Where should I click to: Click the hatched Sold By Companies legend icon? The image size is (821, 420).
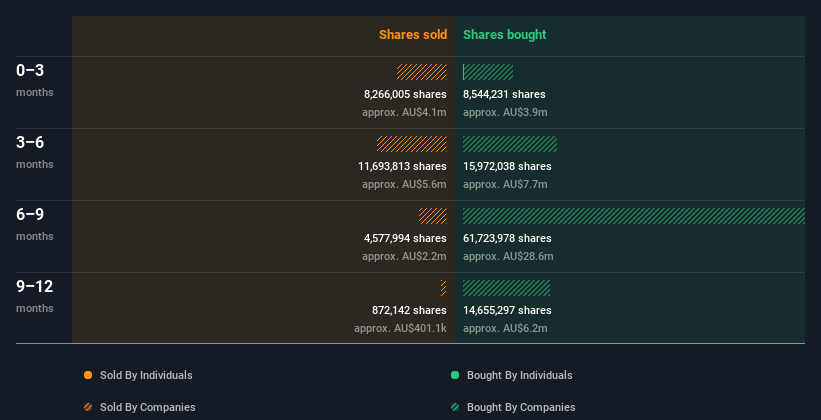(x=88, y=407)
